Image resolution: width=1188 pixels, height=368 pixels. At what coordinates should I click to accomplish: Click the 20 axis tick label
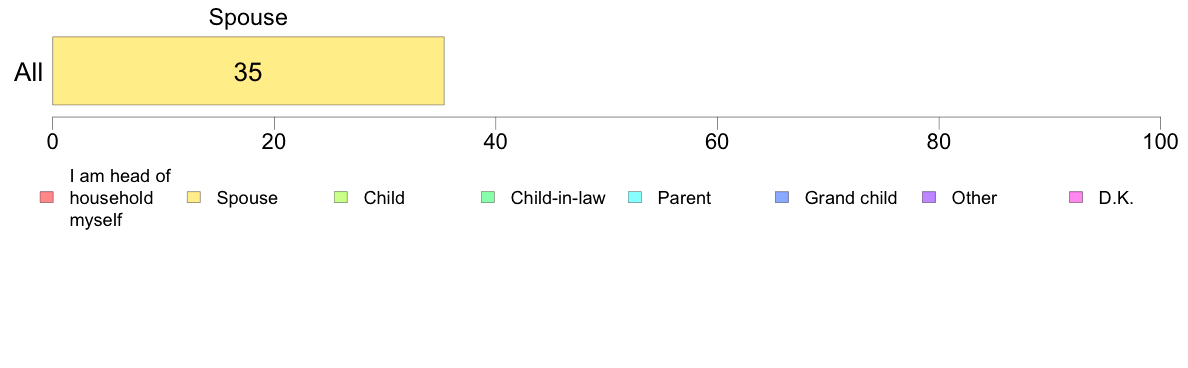click(x=274, y=142)
